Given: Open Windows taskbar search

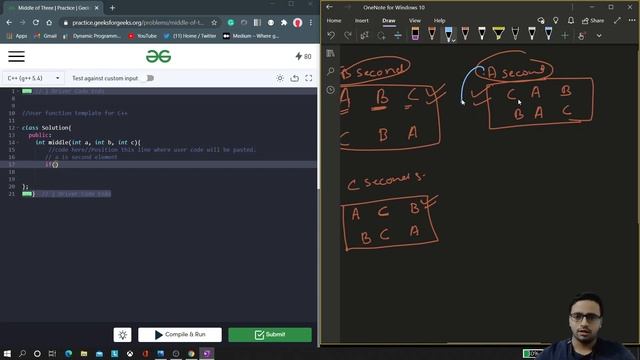Looking at the screenshot, I should (x=22, y=353).
